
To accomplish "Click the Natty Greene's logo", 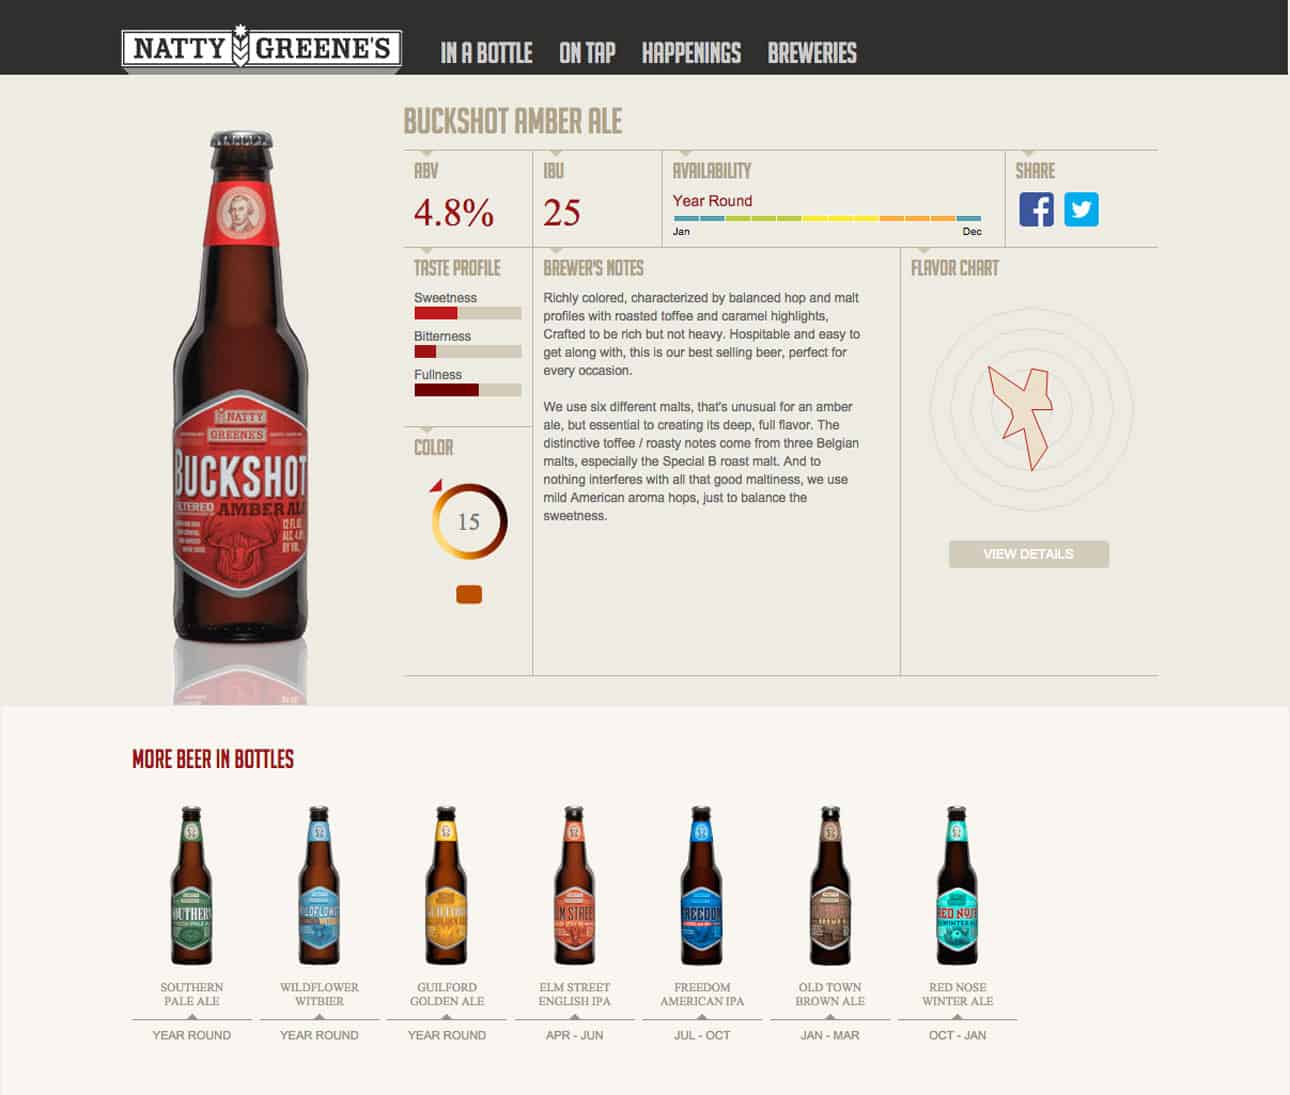I will 261,48.
